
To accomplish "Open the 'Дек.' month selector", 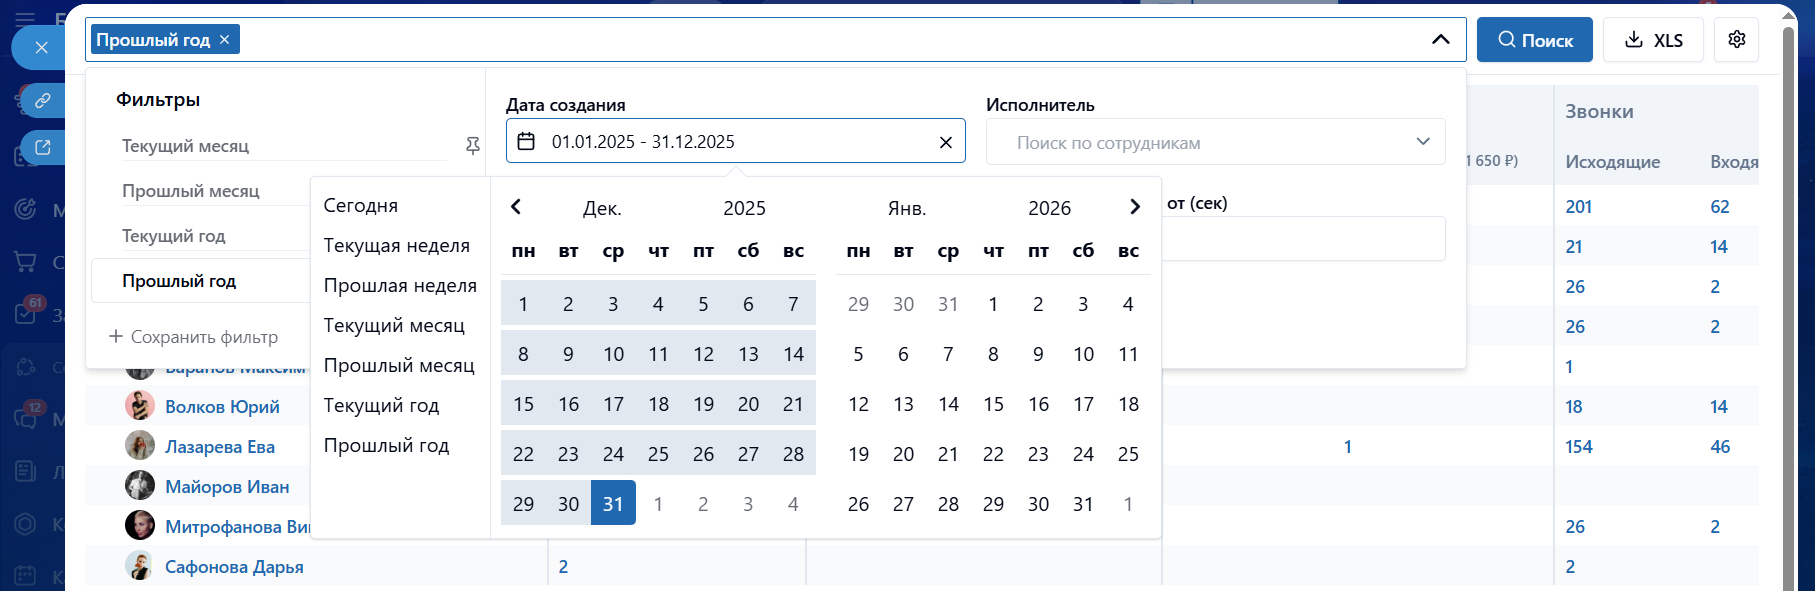I will point(602,208).
